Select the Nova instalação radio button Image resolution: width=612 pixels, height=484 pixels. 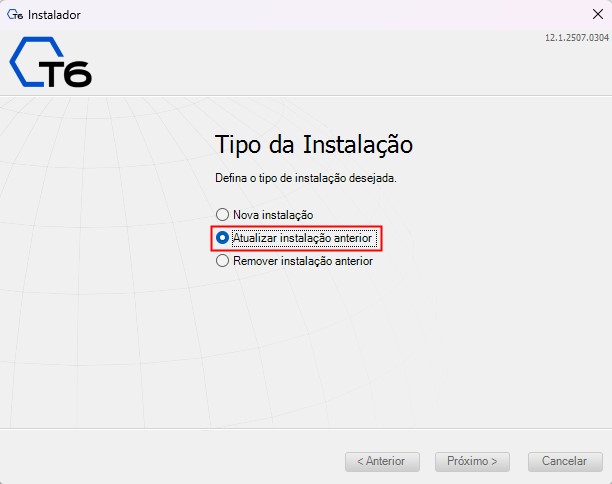click(222, 215)
